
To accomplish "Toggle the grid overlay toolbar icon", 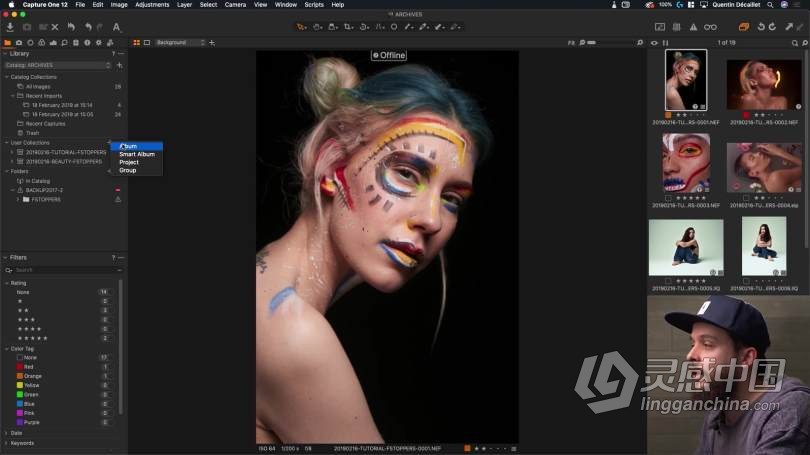I will (676, 27).
